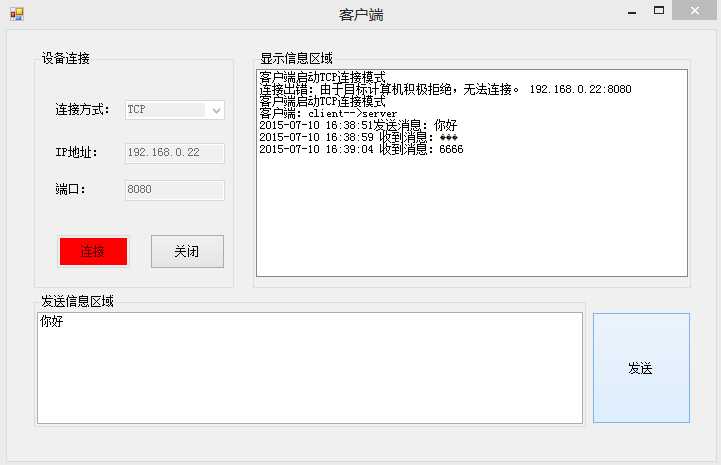Click into the 发送信息区域 text box

310,368
